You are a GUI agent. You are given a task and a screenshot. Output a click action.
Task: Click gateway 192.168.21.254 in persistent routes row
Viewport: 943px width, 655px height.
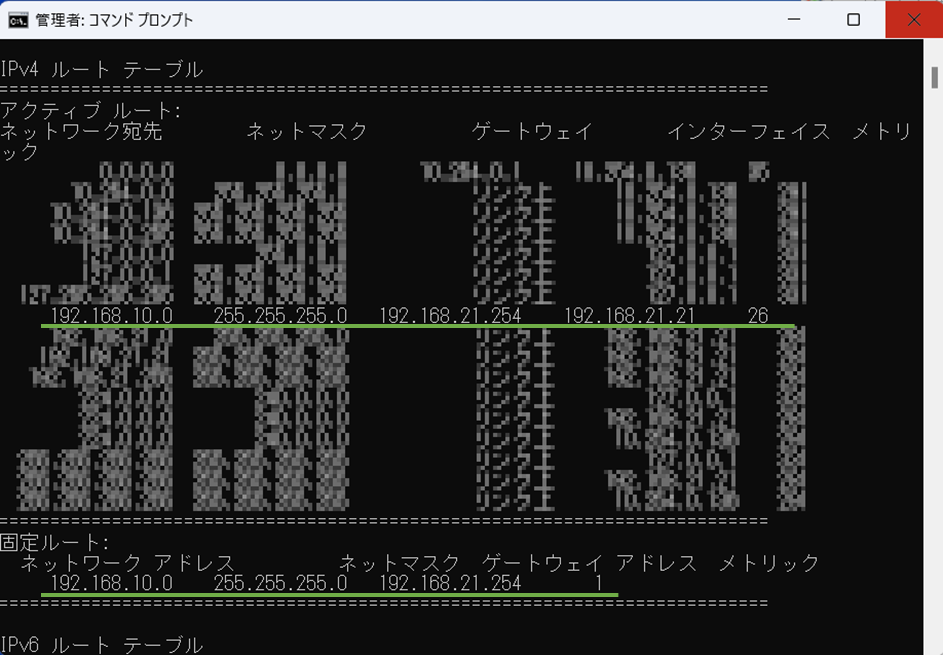[450, 583]
